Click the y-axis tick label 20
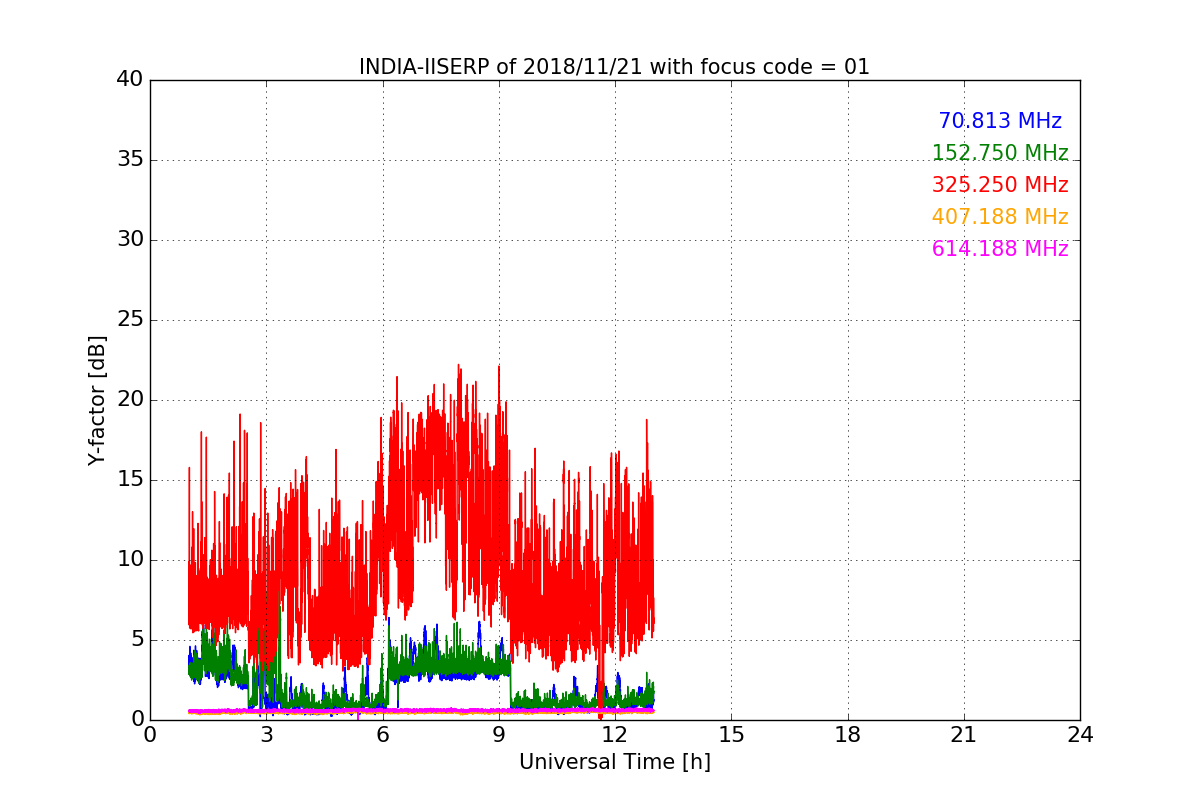 (x=130, y=400)
